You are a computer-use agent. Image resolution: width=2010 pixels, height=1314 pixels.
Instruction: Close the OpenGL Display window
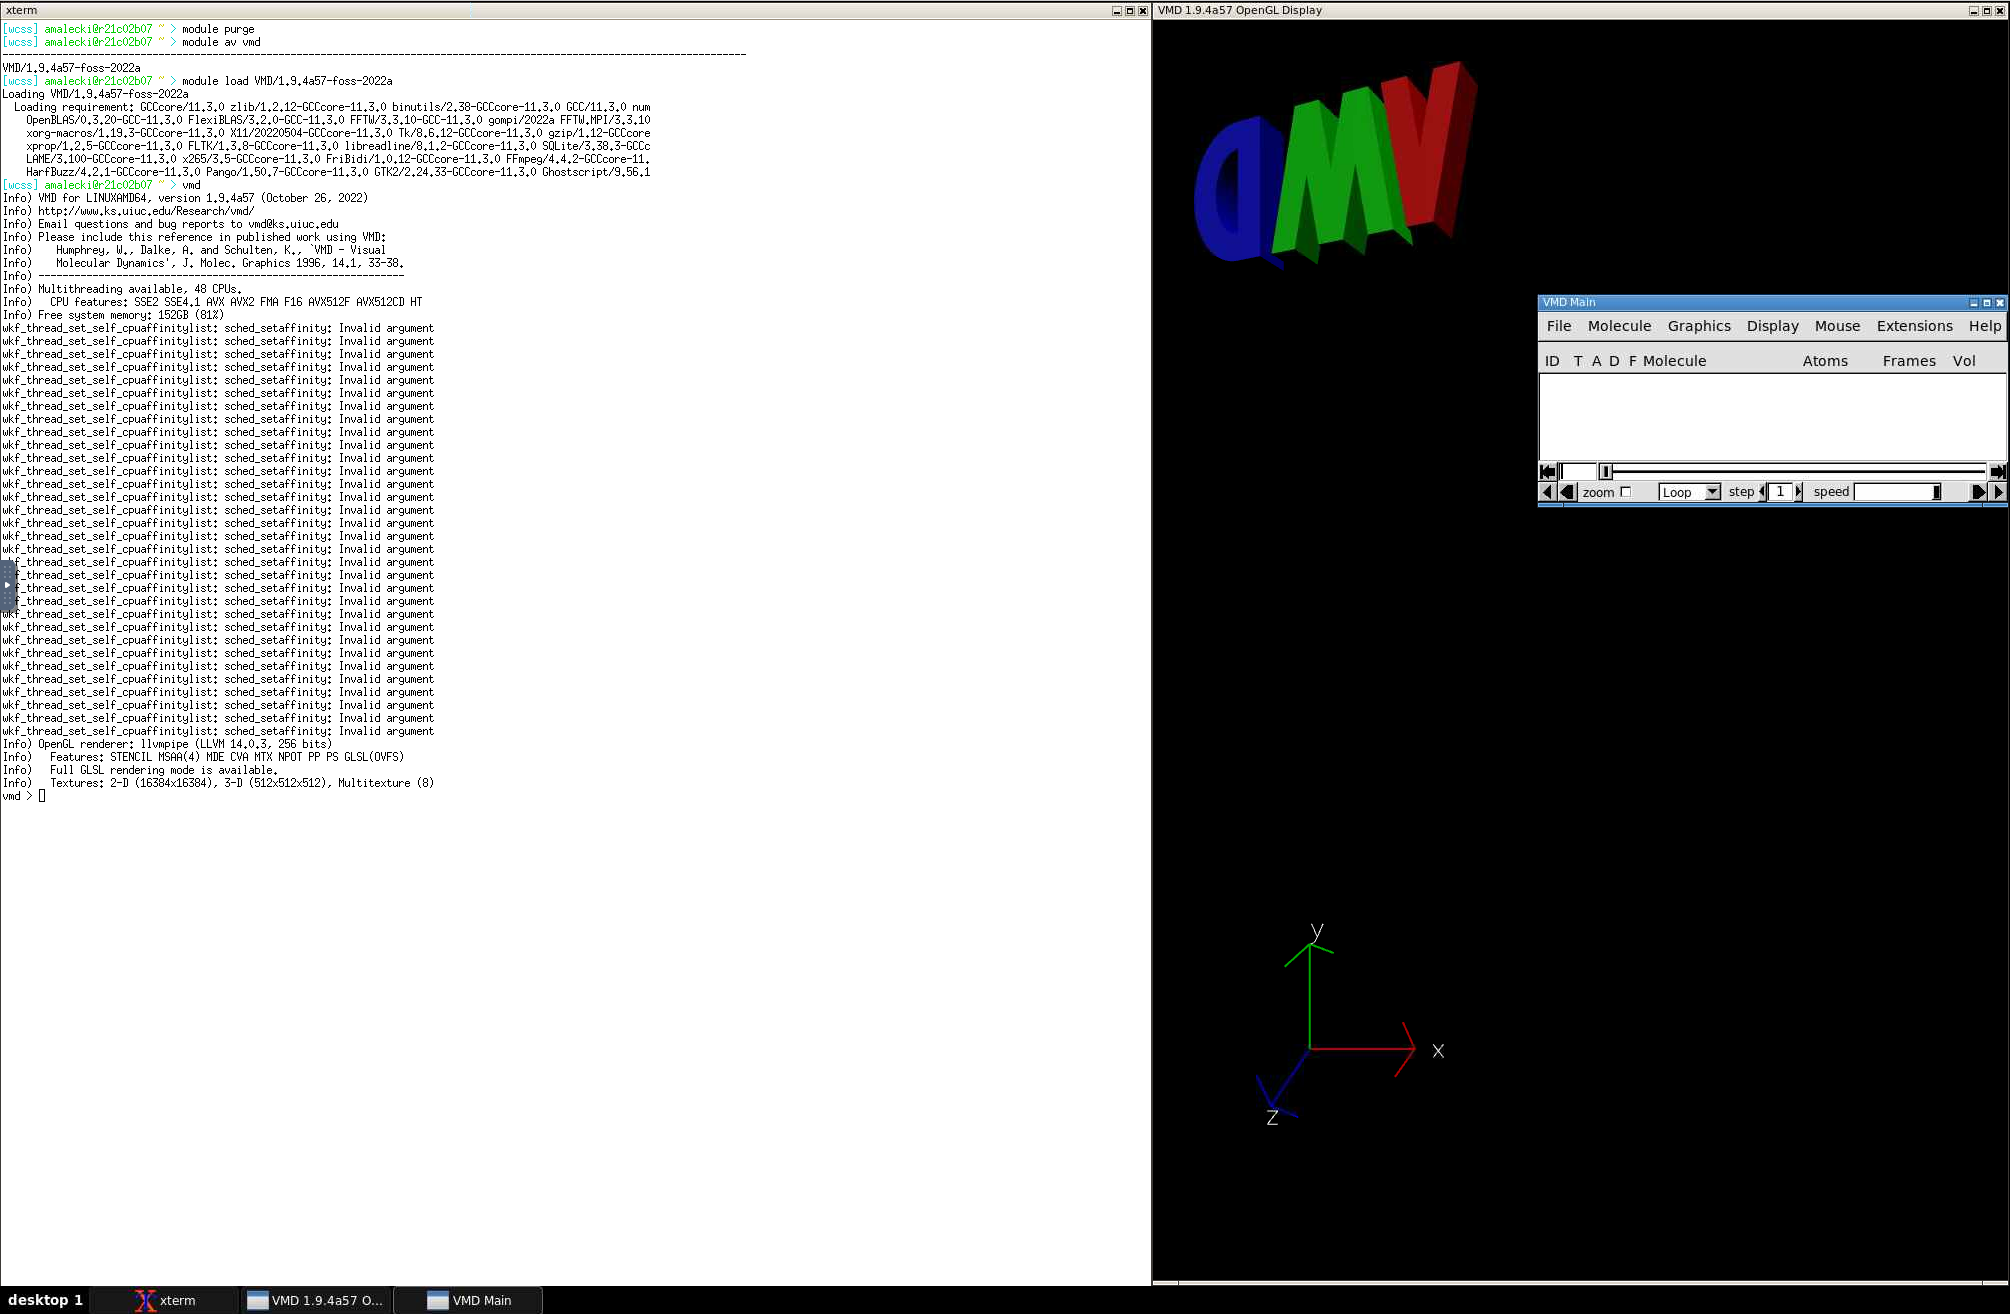coord(2000,11)
